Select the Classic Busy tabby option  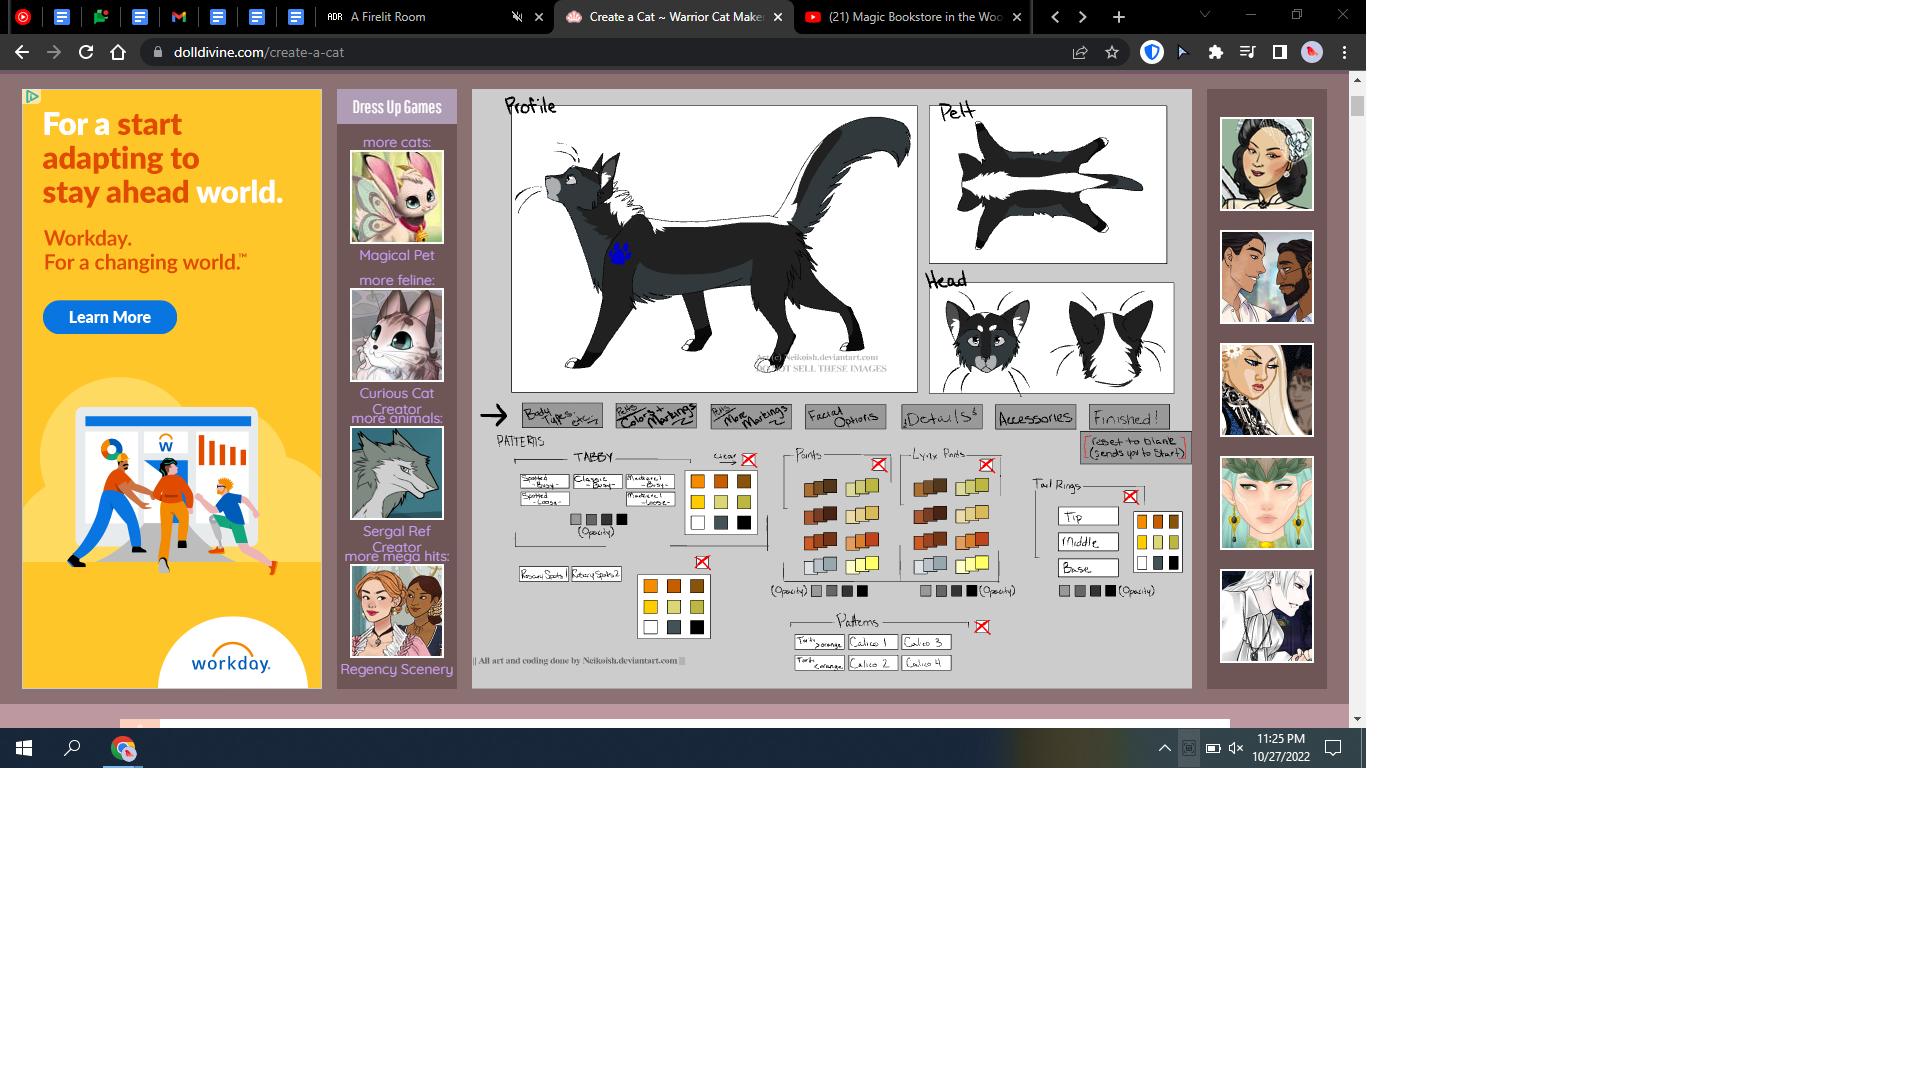(598, 482)
